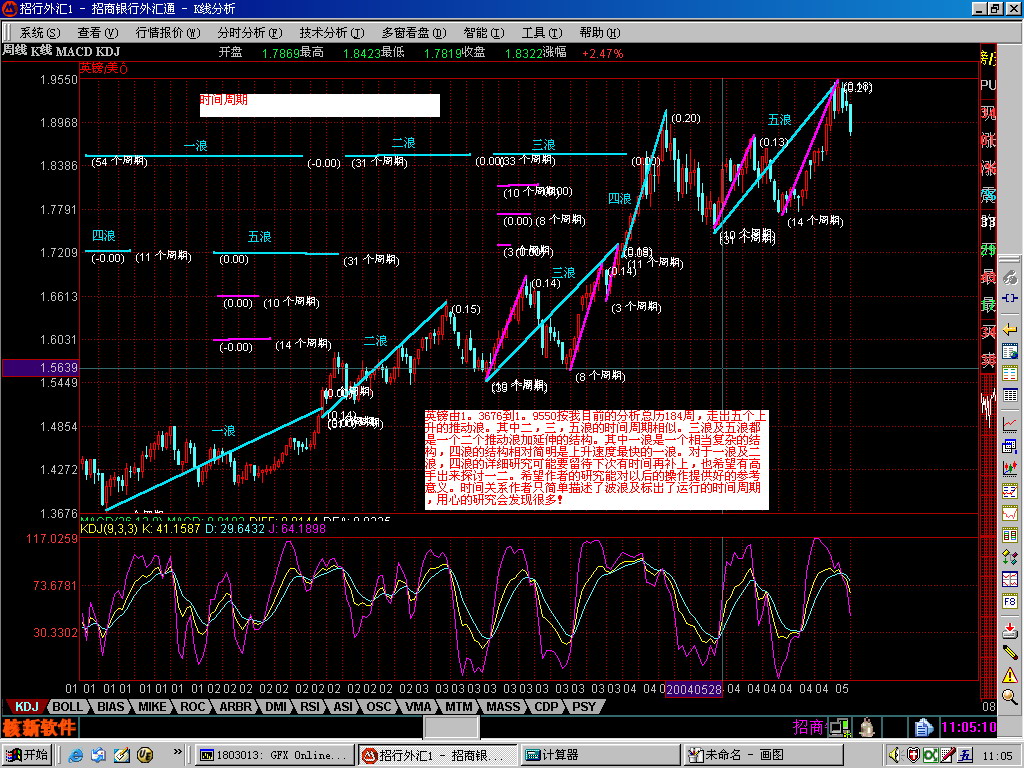Open the 帮助(H) menu
The height and width of the screenshot is (768, 1024).
600,33
